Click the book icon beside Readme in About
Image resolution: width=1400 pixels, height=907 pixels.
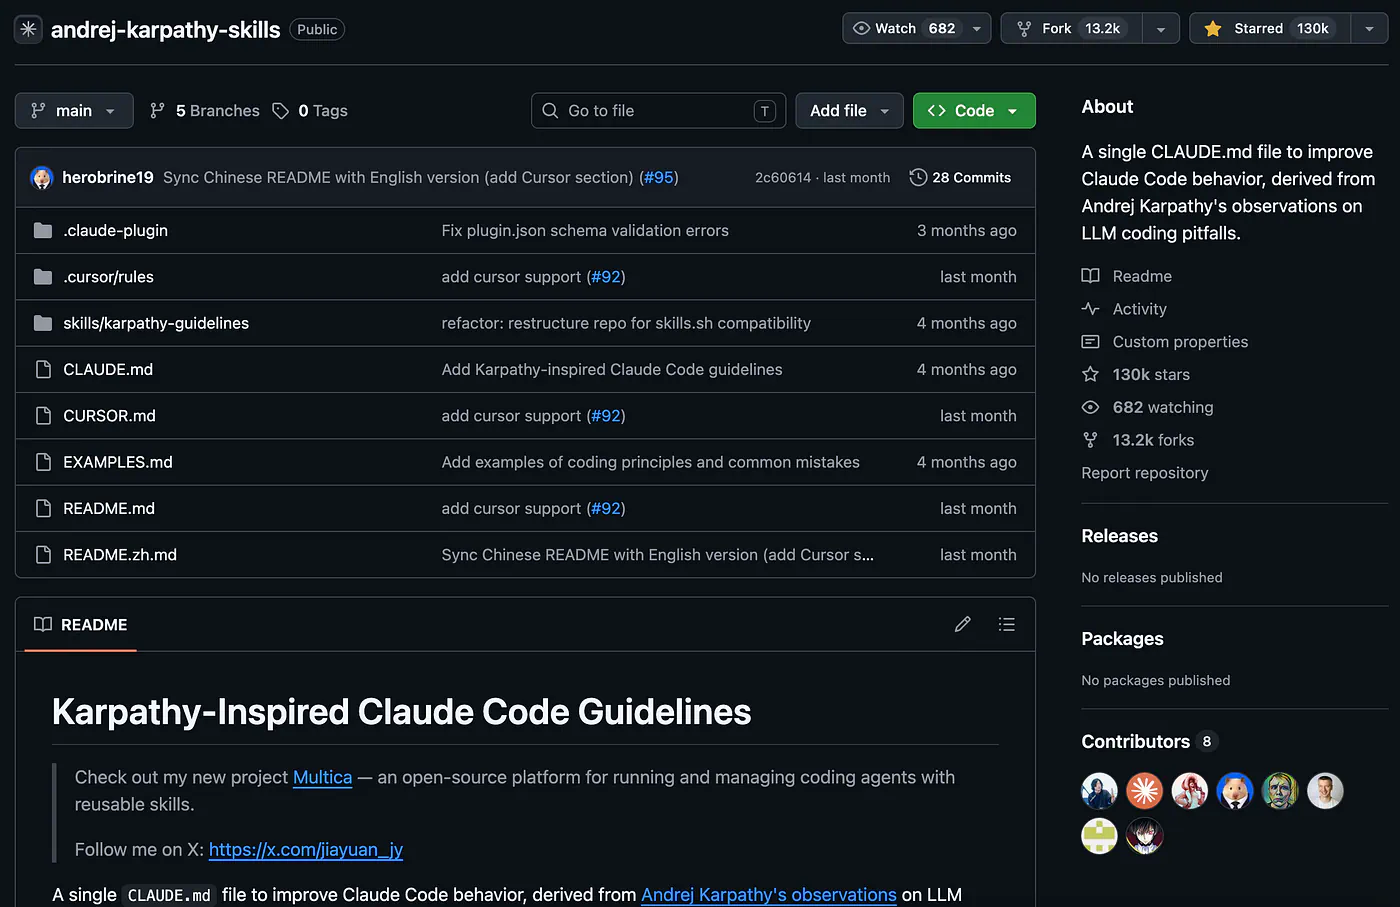coord(1090,276)
